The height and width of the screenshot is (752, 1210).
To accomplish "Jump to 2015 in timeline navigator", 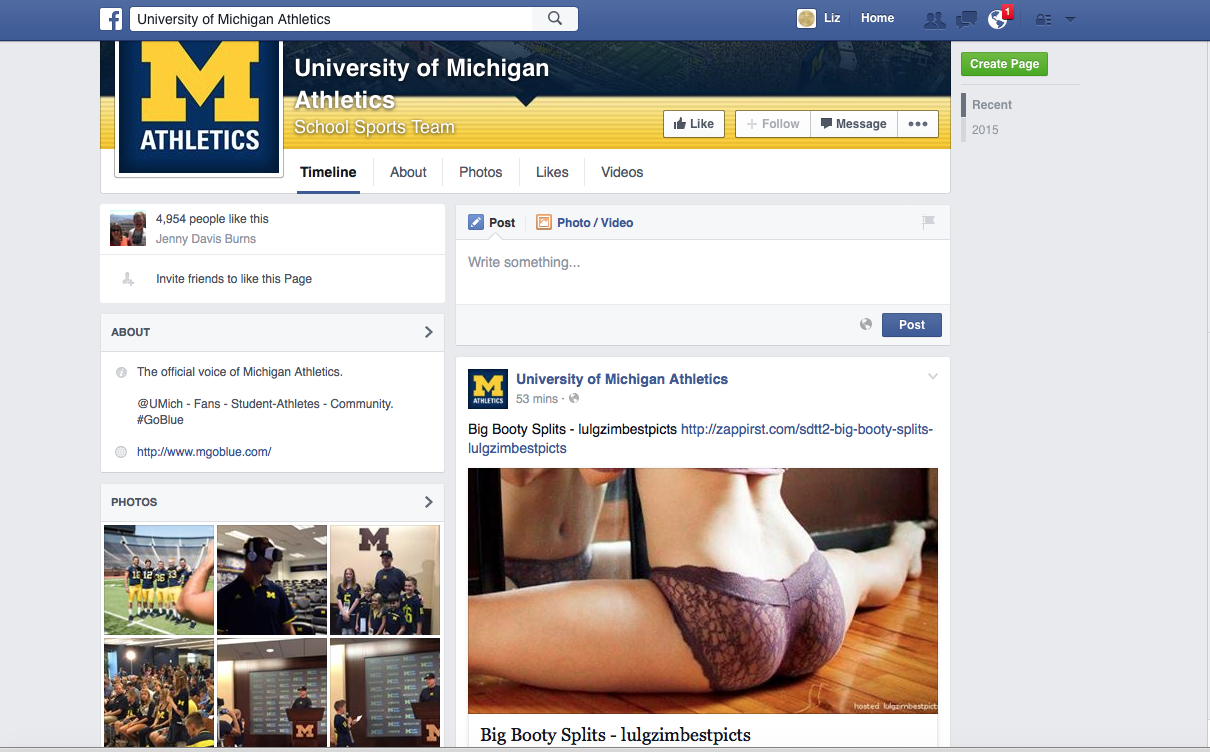I will (x=985, y=130).
